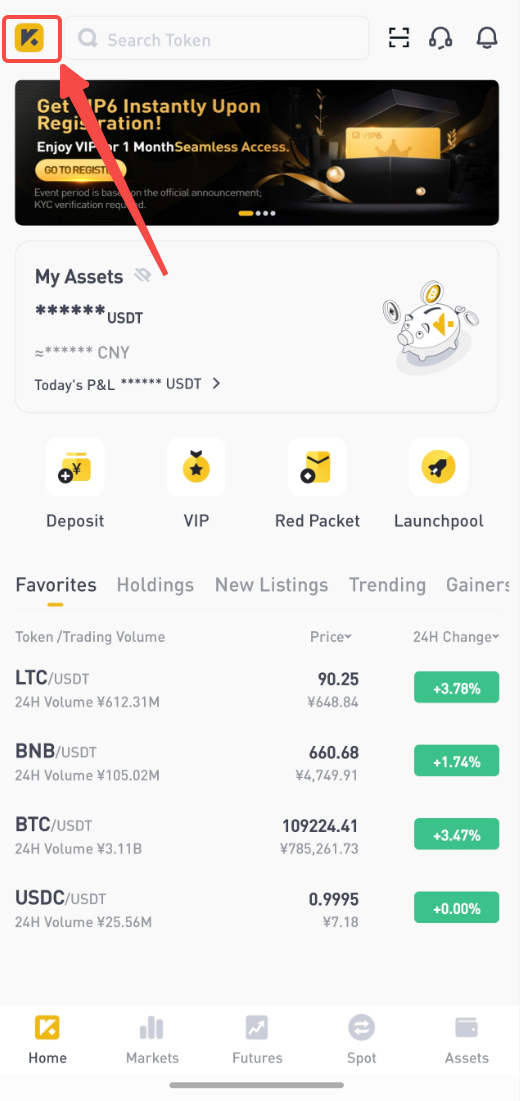Expand Today's P&L chevron
The width and height of the screenshot is (520, 1101).
click(216, 383)
